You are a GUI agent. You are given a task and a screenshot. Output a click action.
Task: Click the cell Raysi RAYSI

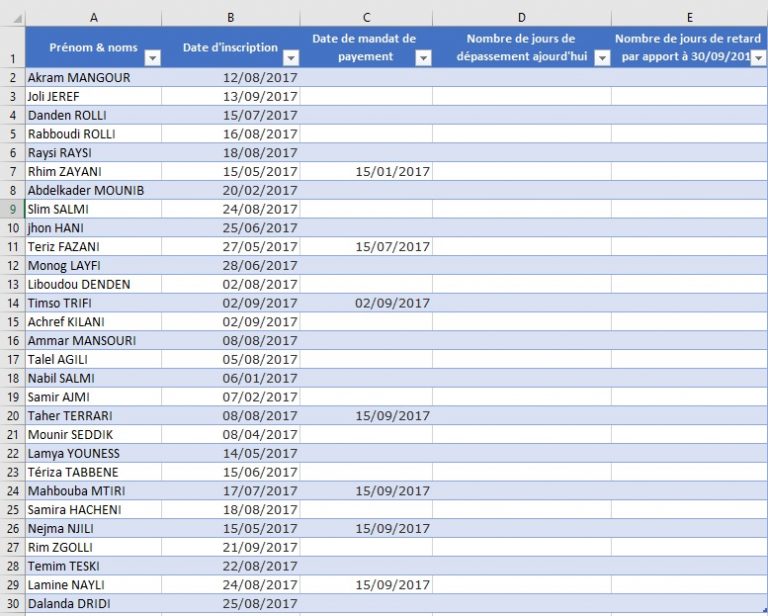pos(94,153)
